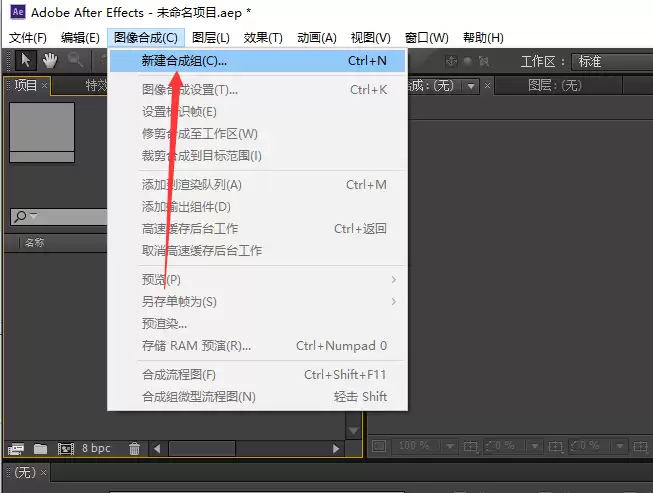Switch to the 图层: (无) viewer tab

coord(554,85)
